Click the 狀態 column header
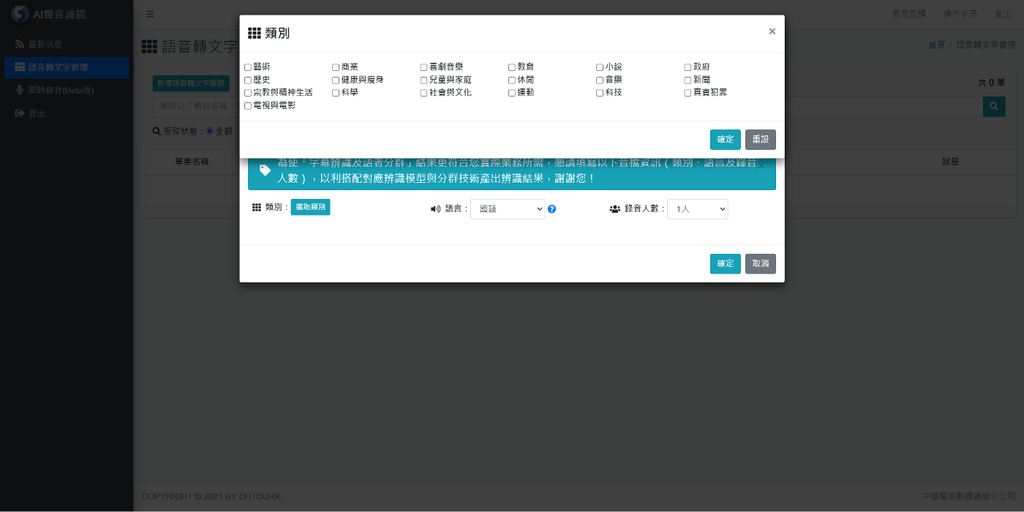The height and width of the screenshot is (512, 1024). tap(950, 161)
